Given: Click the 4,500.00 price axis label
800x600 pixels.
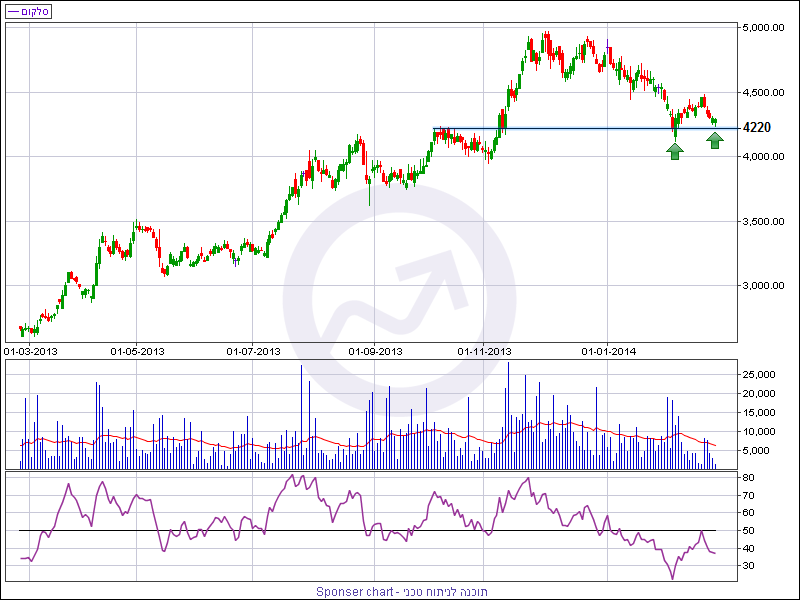Looking at the screenshot, I should (763, 92).
